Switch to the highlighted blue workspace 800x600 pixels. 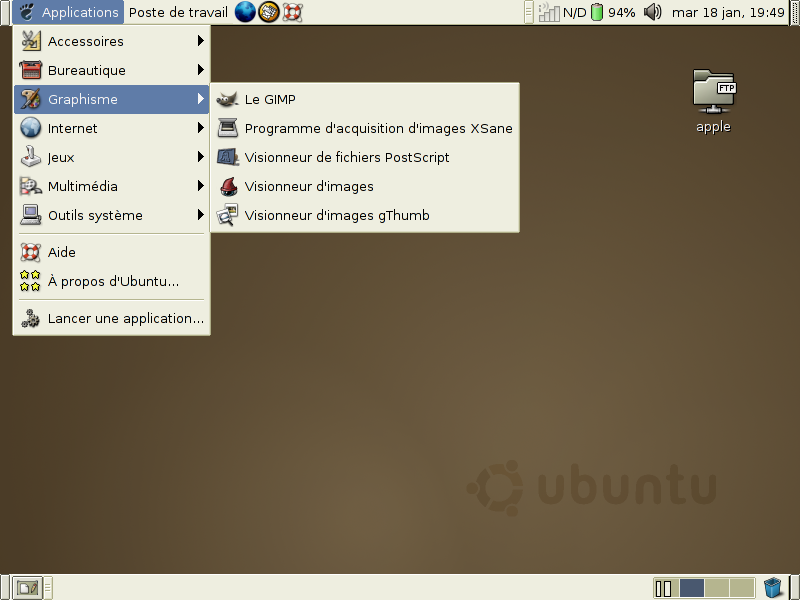point(692,588)
